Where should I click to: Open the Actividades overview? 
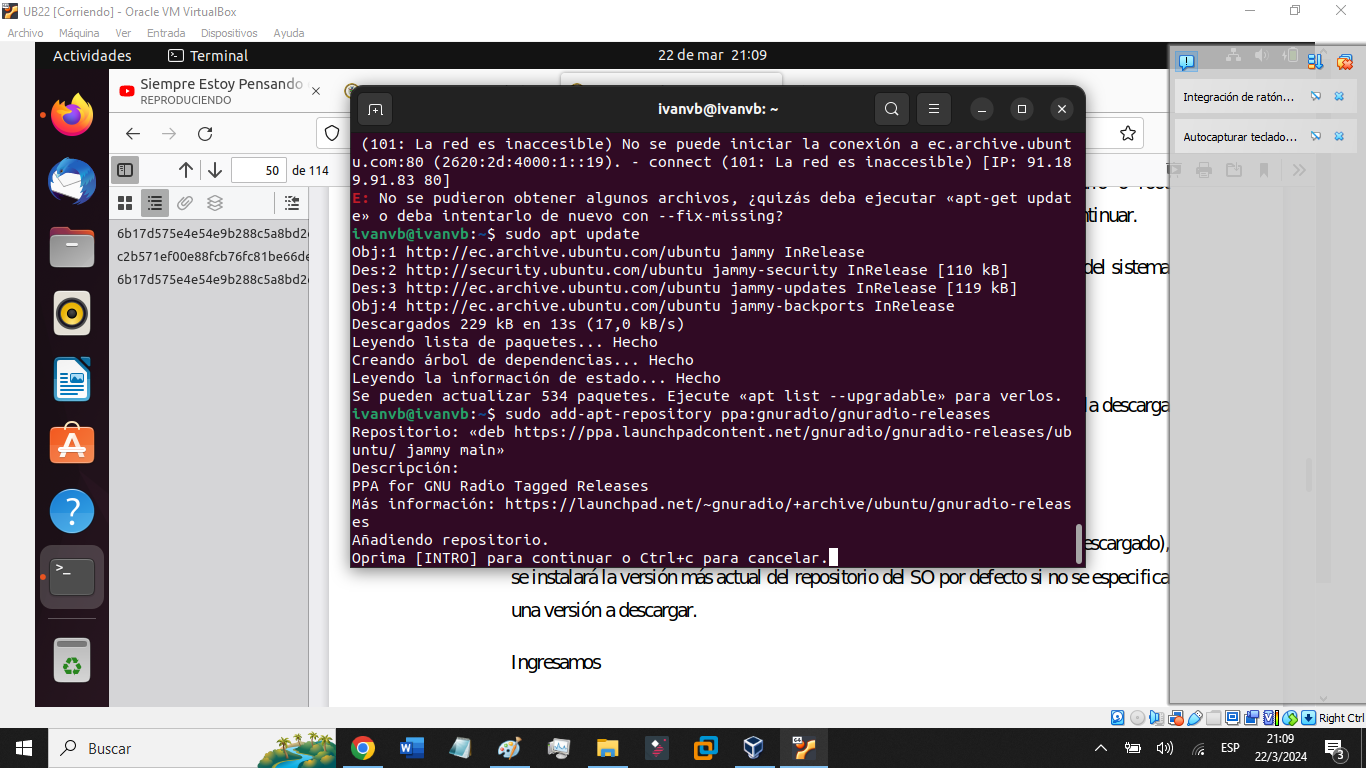pos(92,56)
